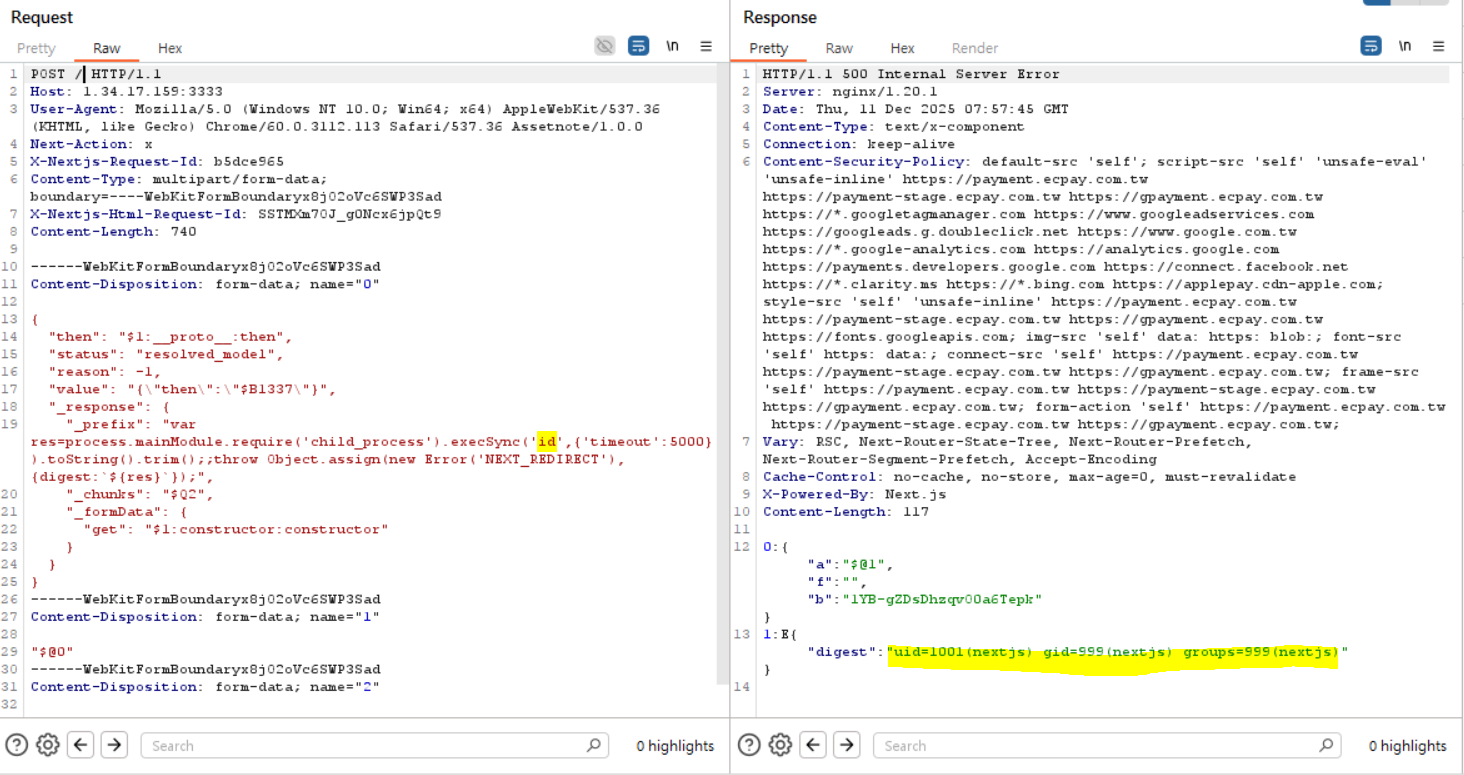This screenshot has width=1464, height=775.
Task: Click the "Server: nginx/1.20.1" response header
Action: coord(850,91)
